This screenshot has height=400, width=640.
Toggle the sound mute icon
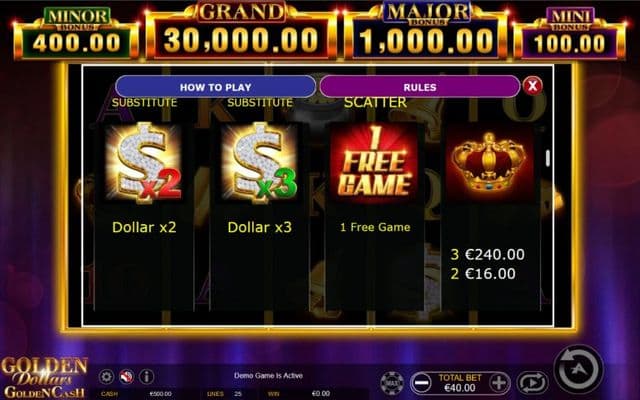[127, 376]
